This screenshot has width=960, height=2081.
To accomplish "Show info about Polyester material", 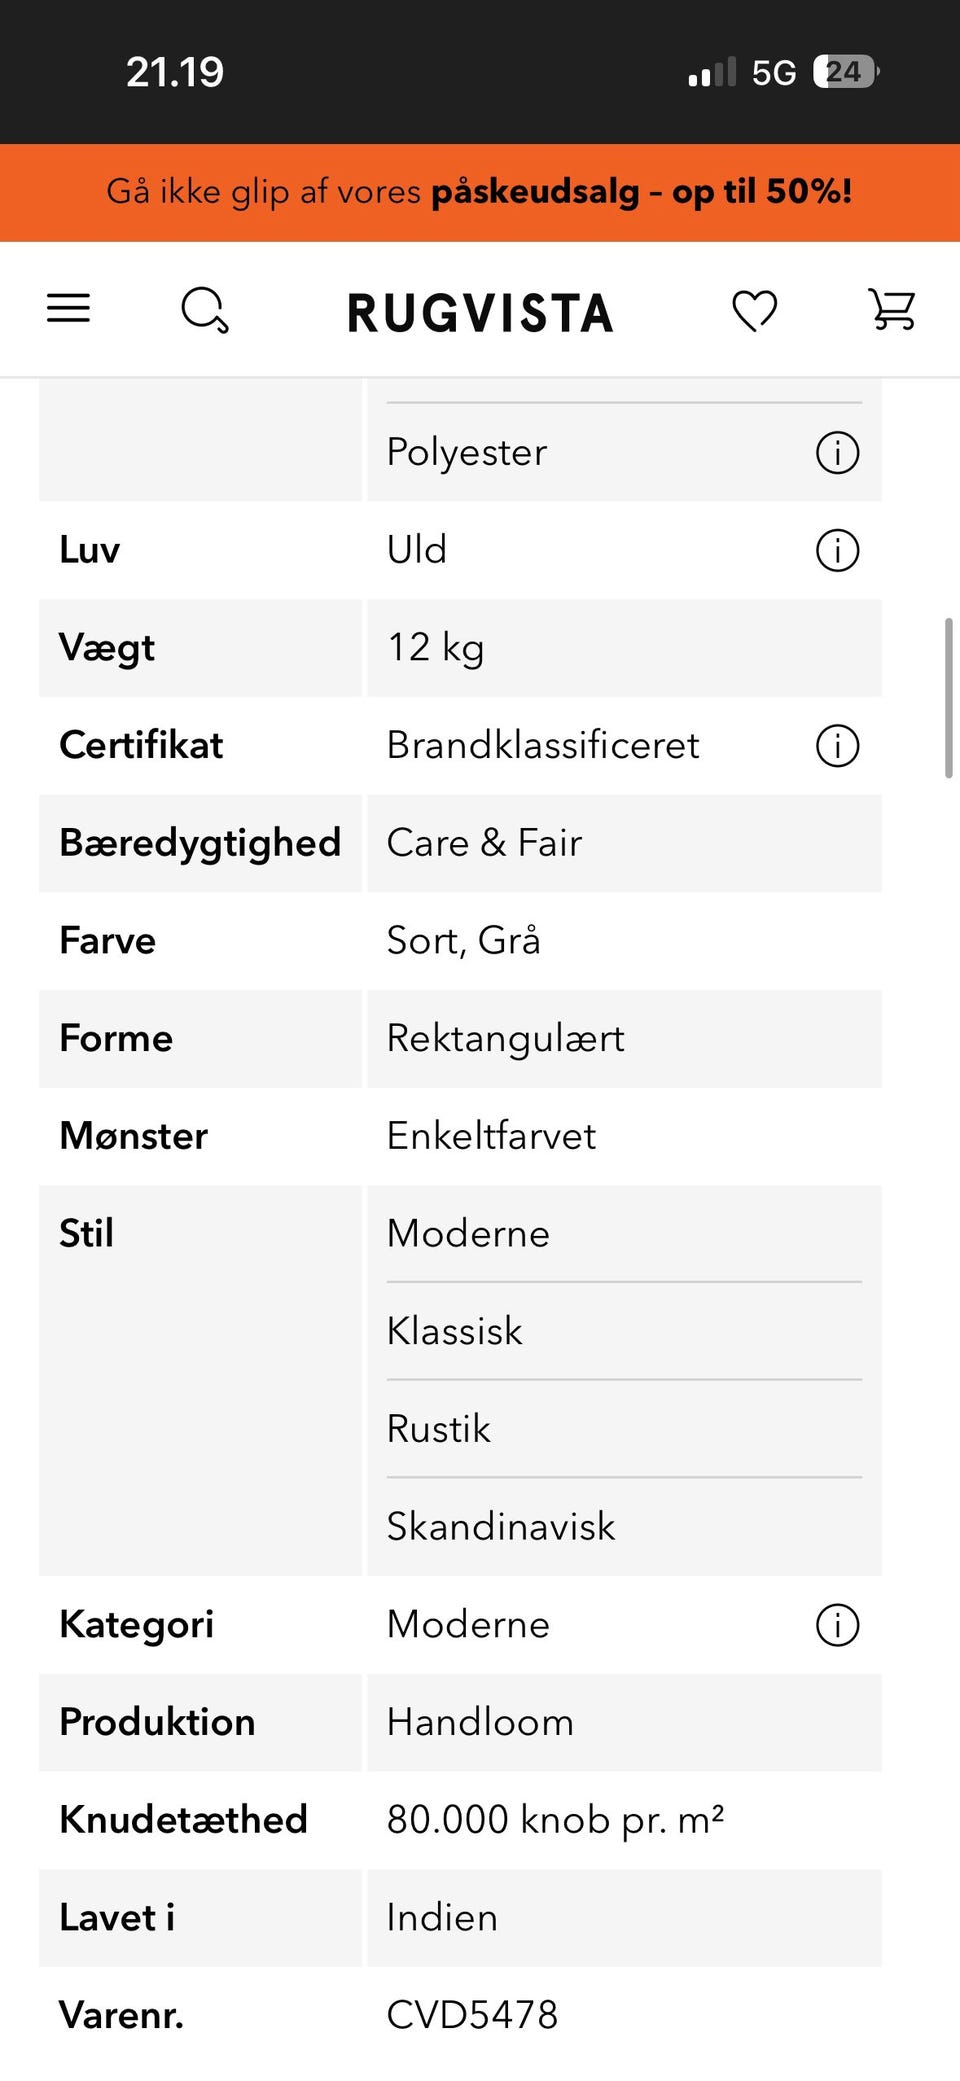I will [x=837, y=452].
